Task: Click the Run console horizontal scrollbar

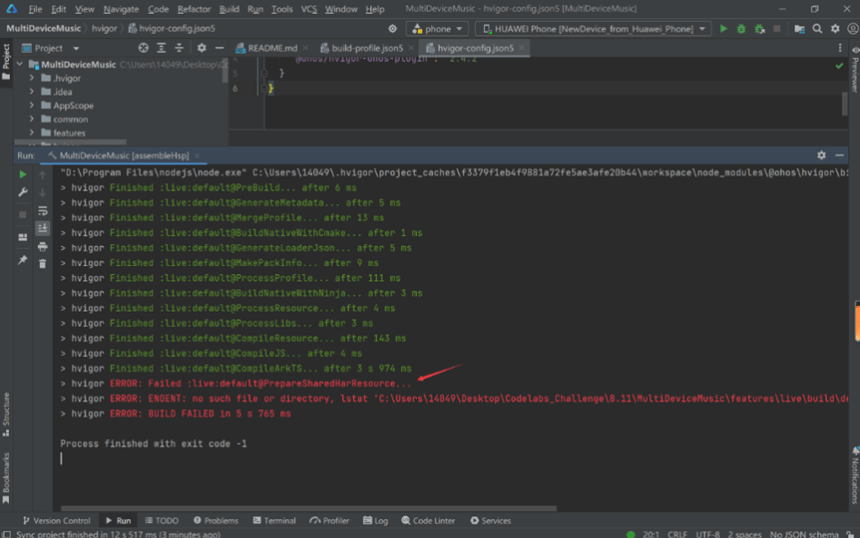Action: click(x=309, y=508)
